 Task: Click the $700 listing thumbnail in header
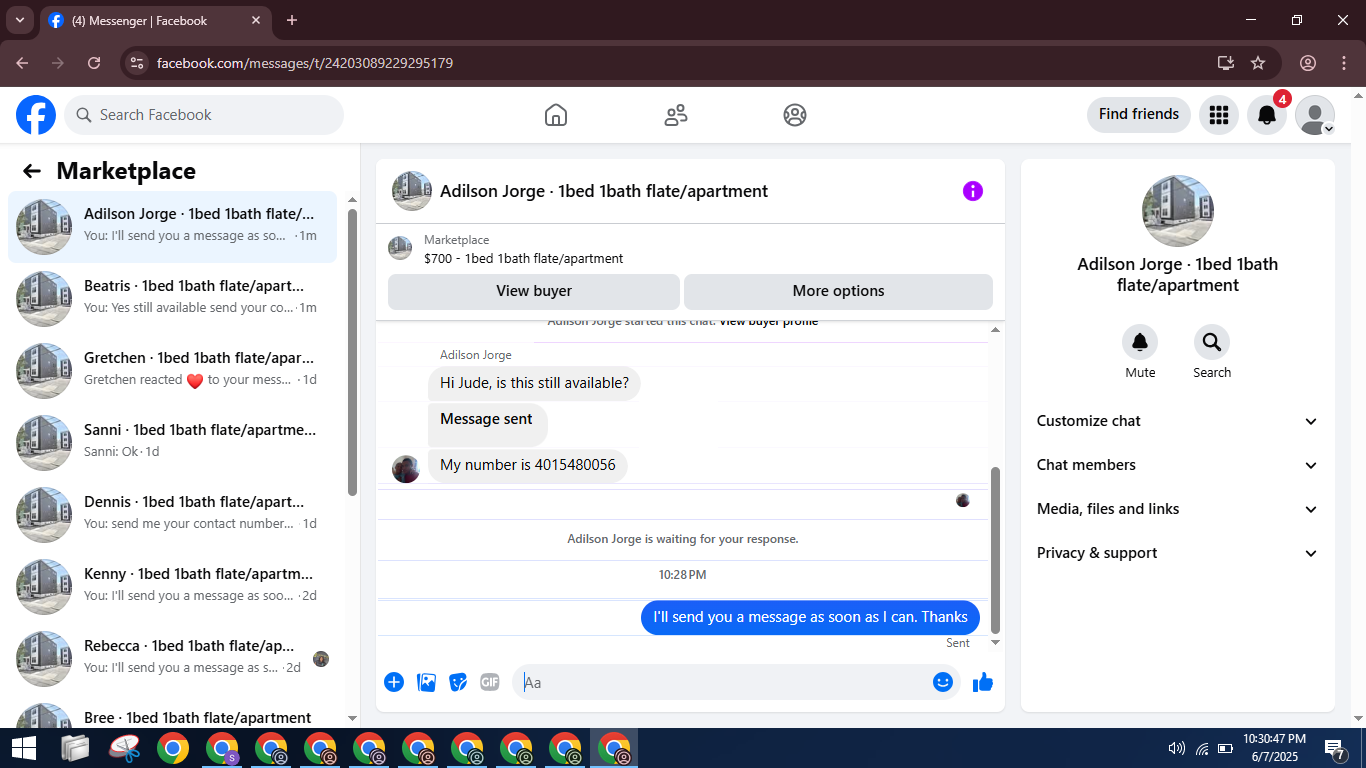(400, 248)
